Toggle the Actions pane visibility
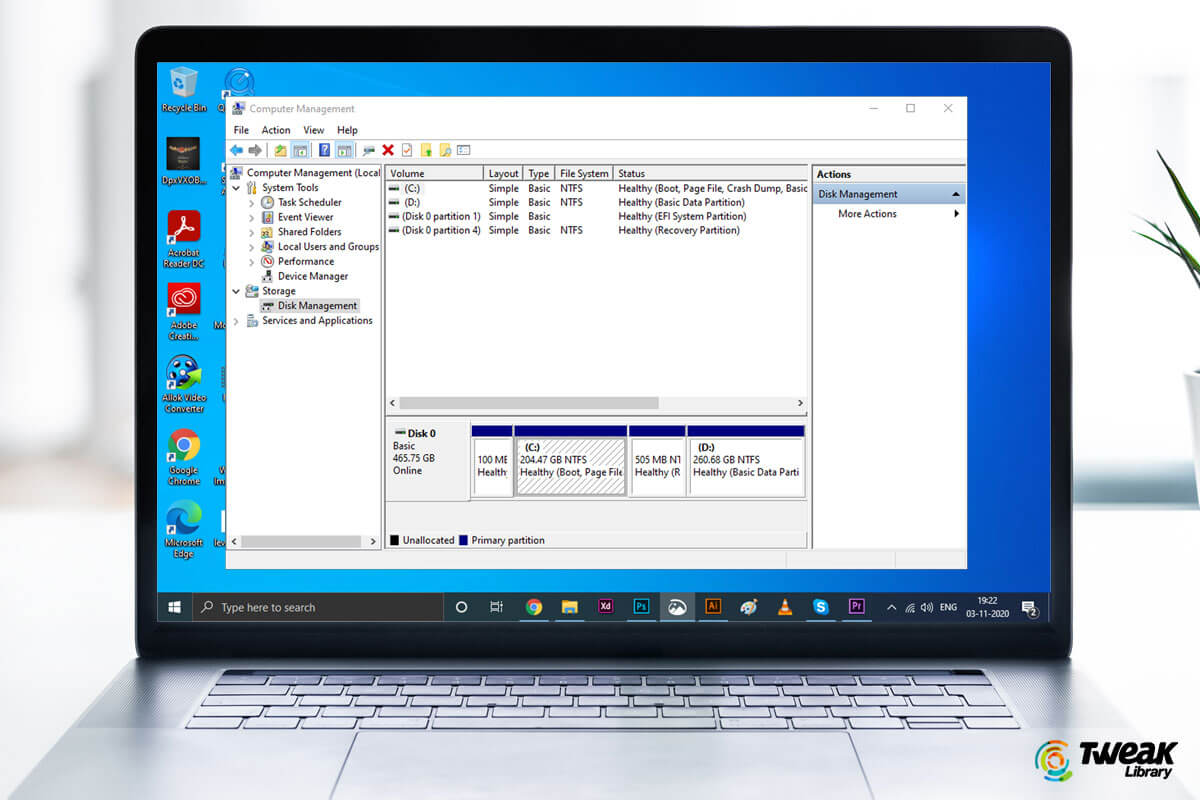Image resolution: width=1200 pixels, height=800 pixels. click(345, 150)
